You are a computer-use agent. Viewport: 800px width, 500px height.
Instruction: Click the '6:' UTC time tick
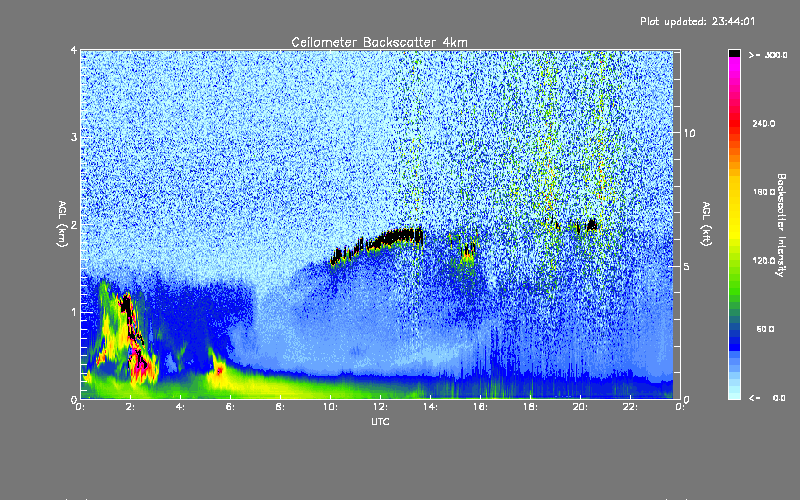tap(231, 407)
